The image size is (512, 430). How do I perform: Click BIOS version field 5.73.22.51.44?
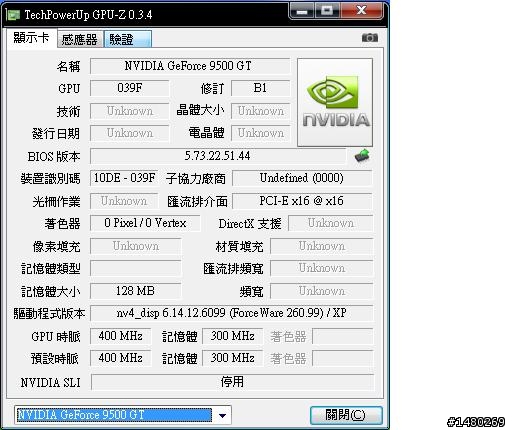coord(218,156)
